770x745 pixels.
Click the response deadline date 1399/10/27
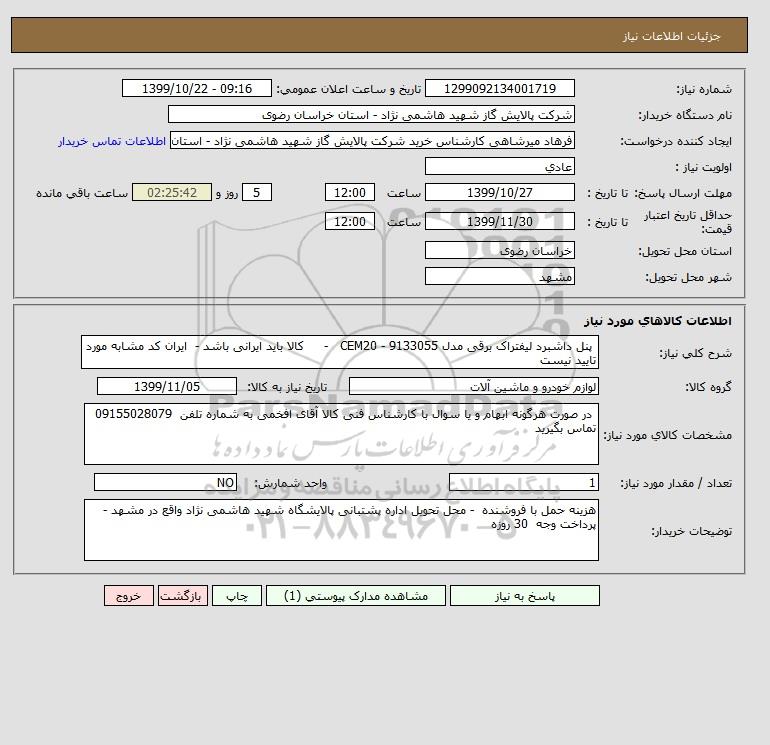coord(500,193)
